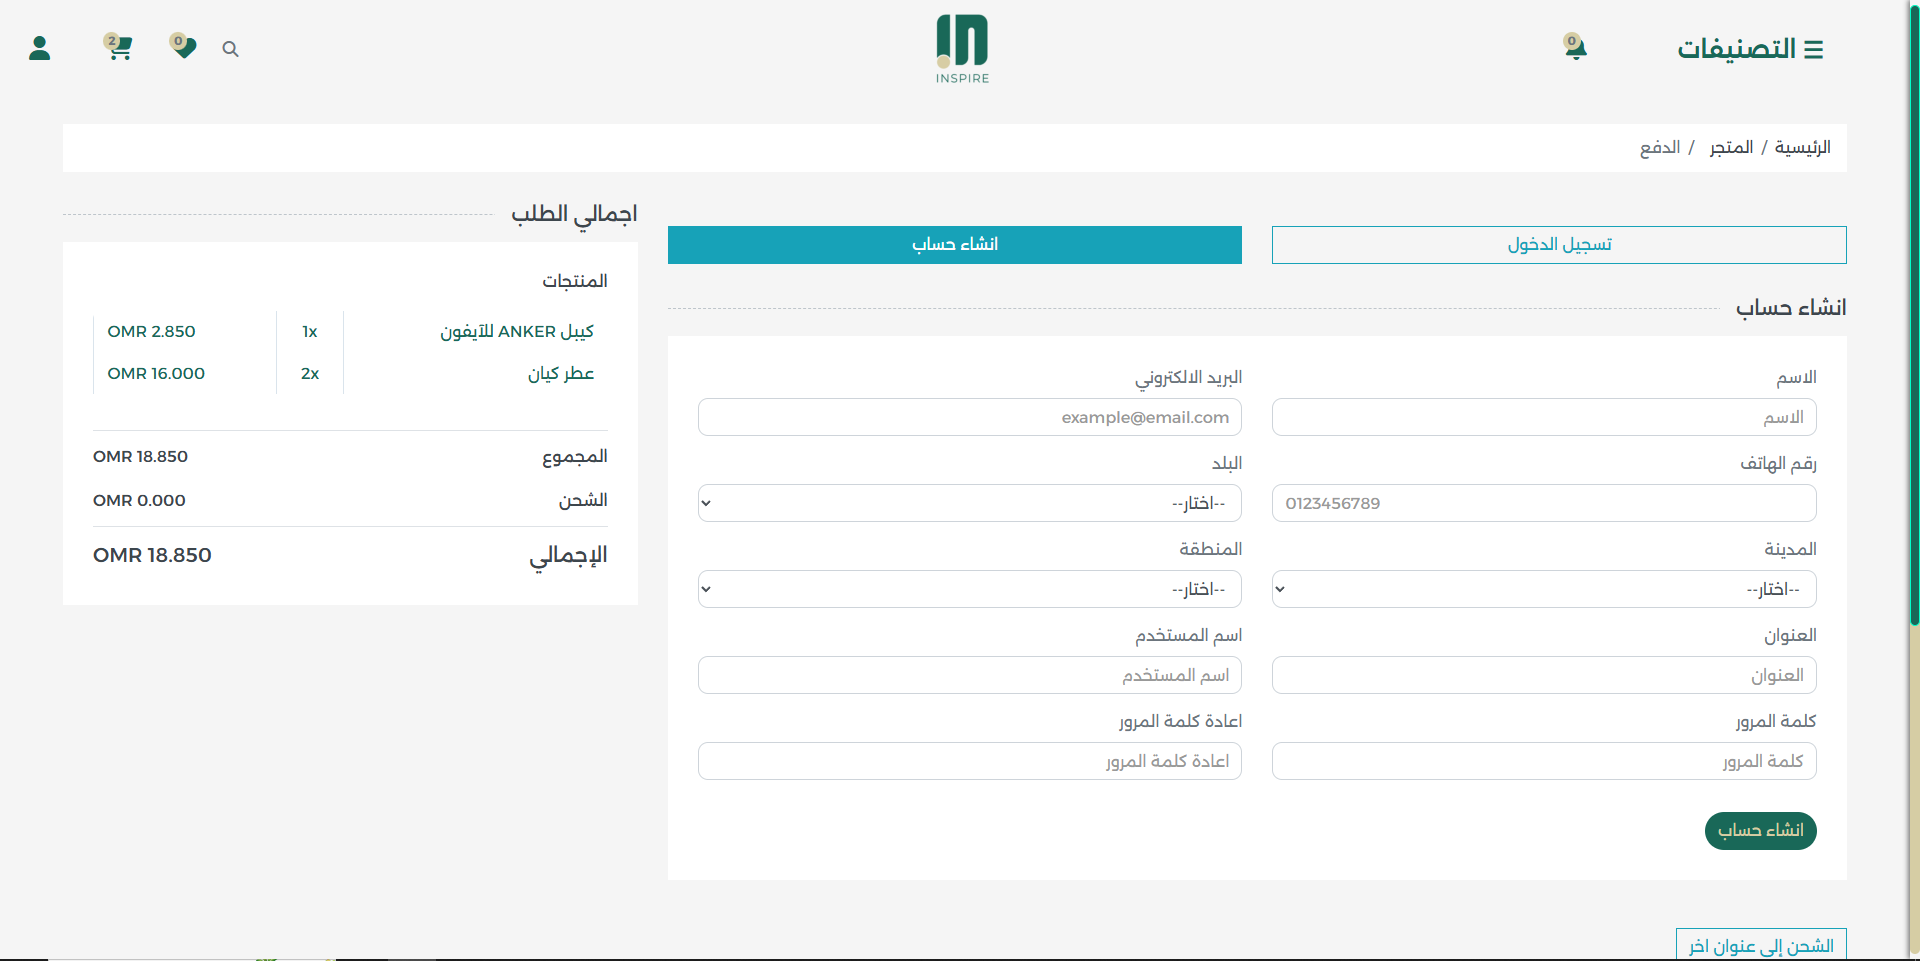The image size is (1920, 961).
Task: Go to الرئيسية breadcrumb link
Action: tap(1802, 148)
